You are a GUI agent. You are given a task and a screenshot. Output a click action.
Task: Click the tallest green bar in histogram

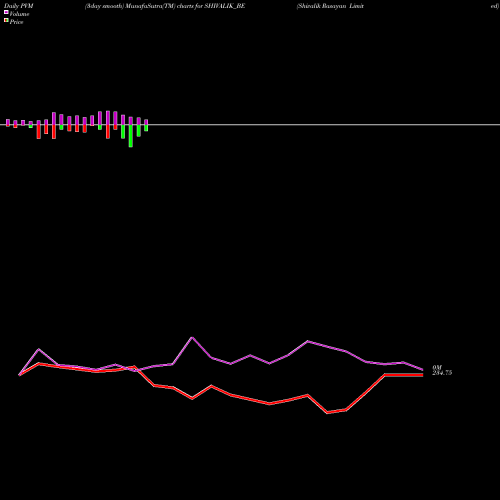point(131,136)
